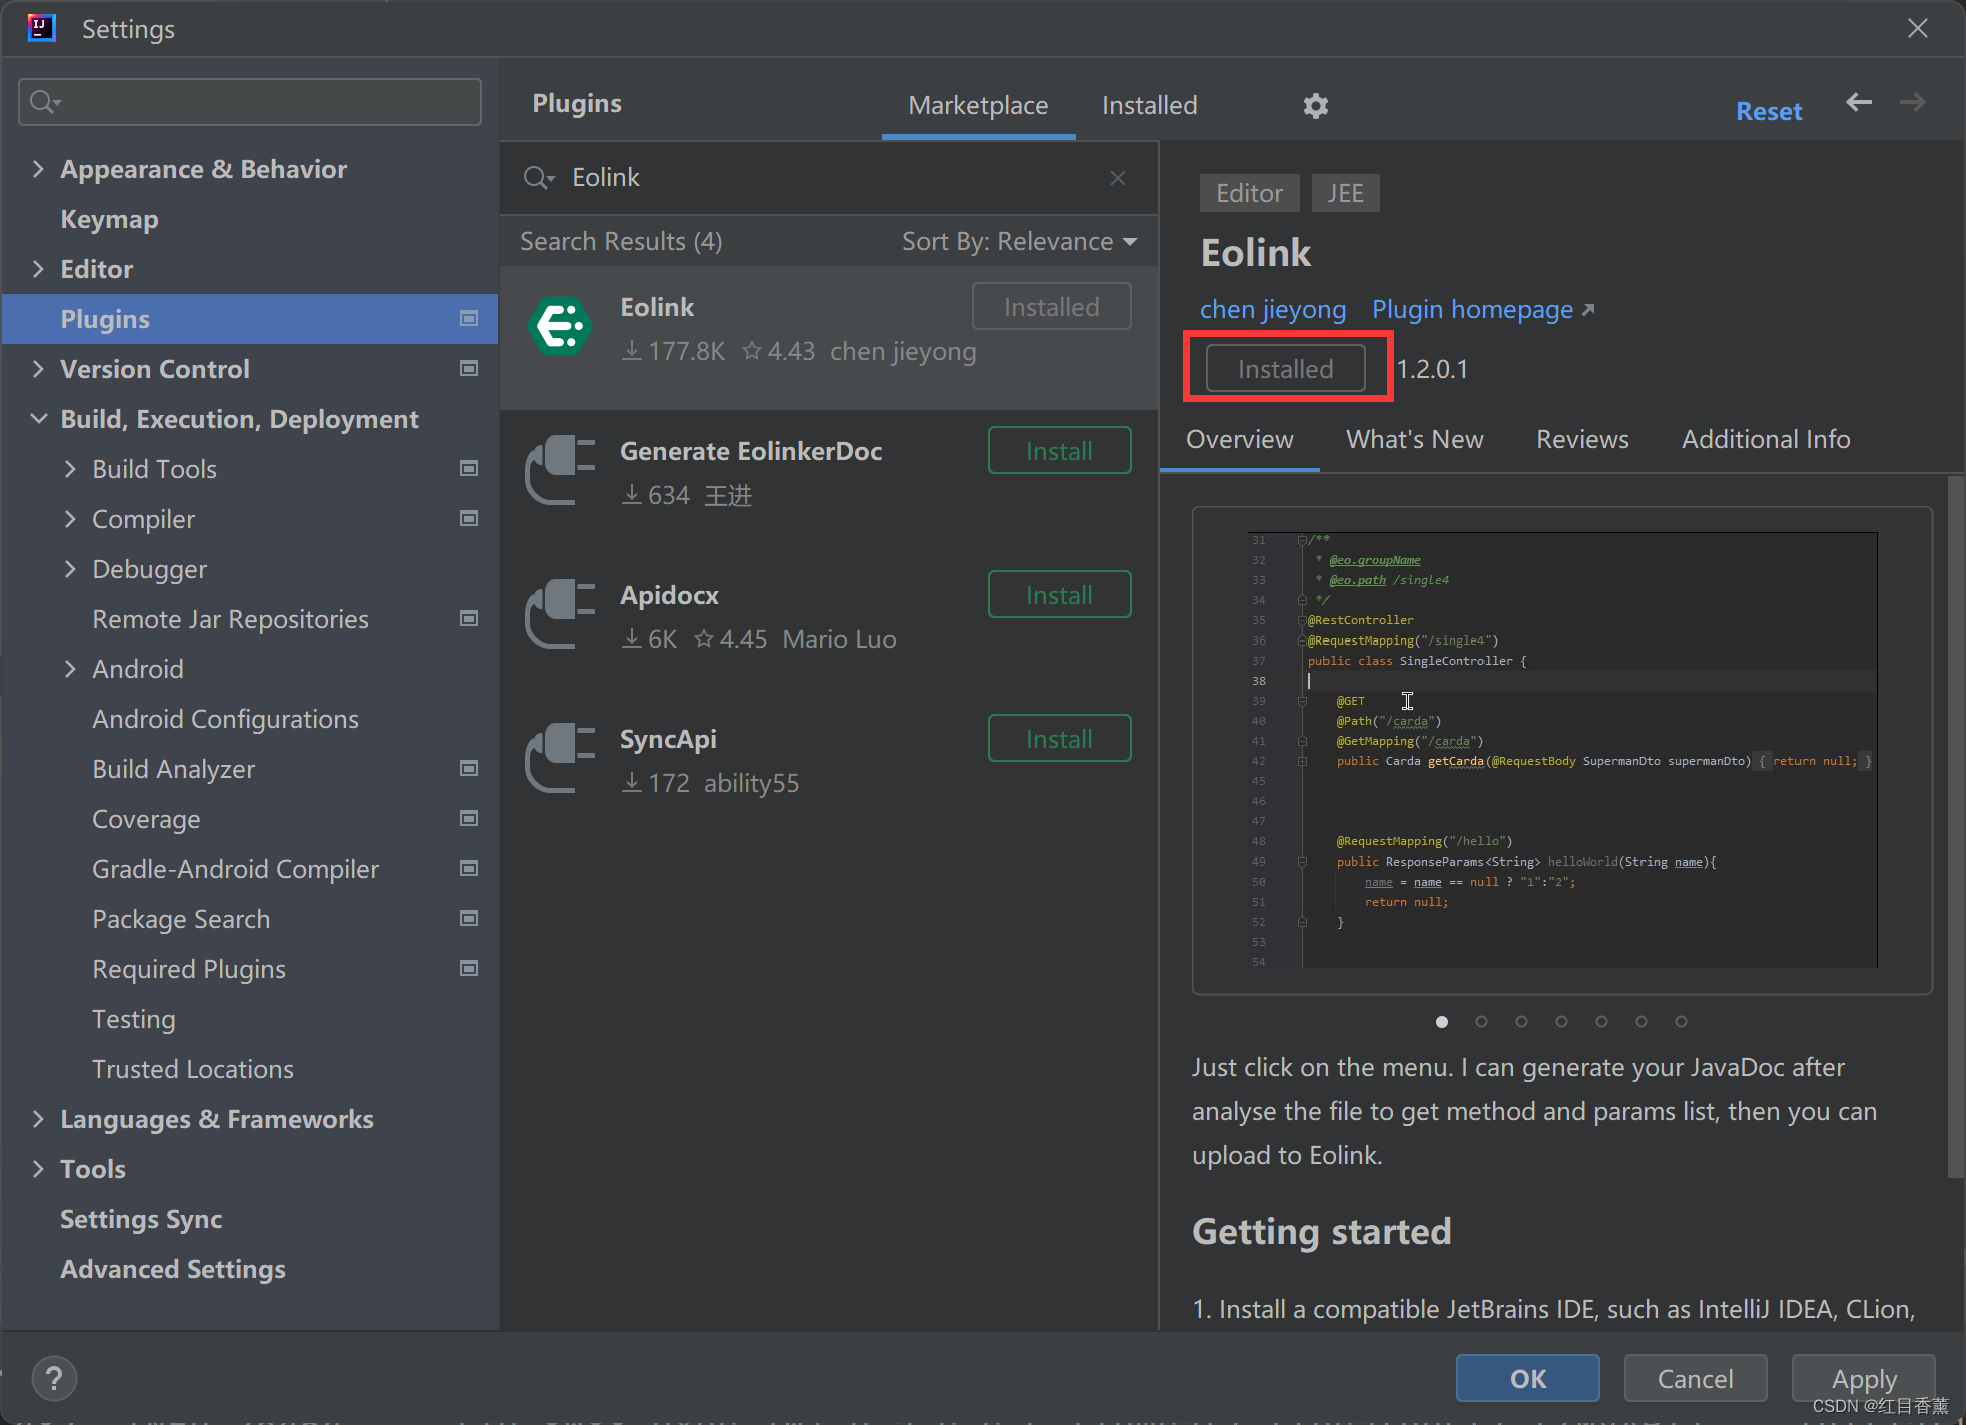Install the Generate EolinkerDoc plugin
The image size is (1966, 1425).
click(x=1059, y=451)
